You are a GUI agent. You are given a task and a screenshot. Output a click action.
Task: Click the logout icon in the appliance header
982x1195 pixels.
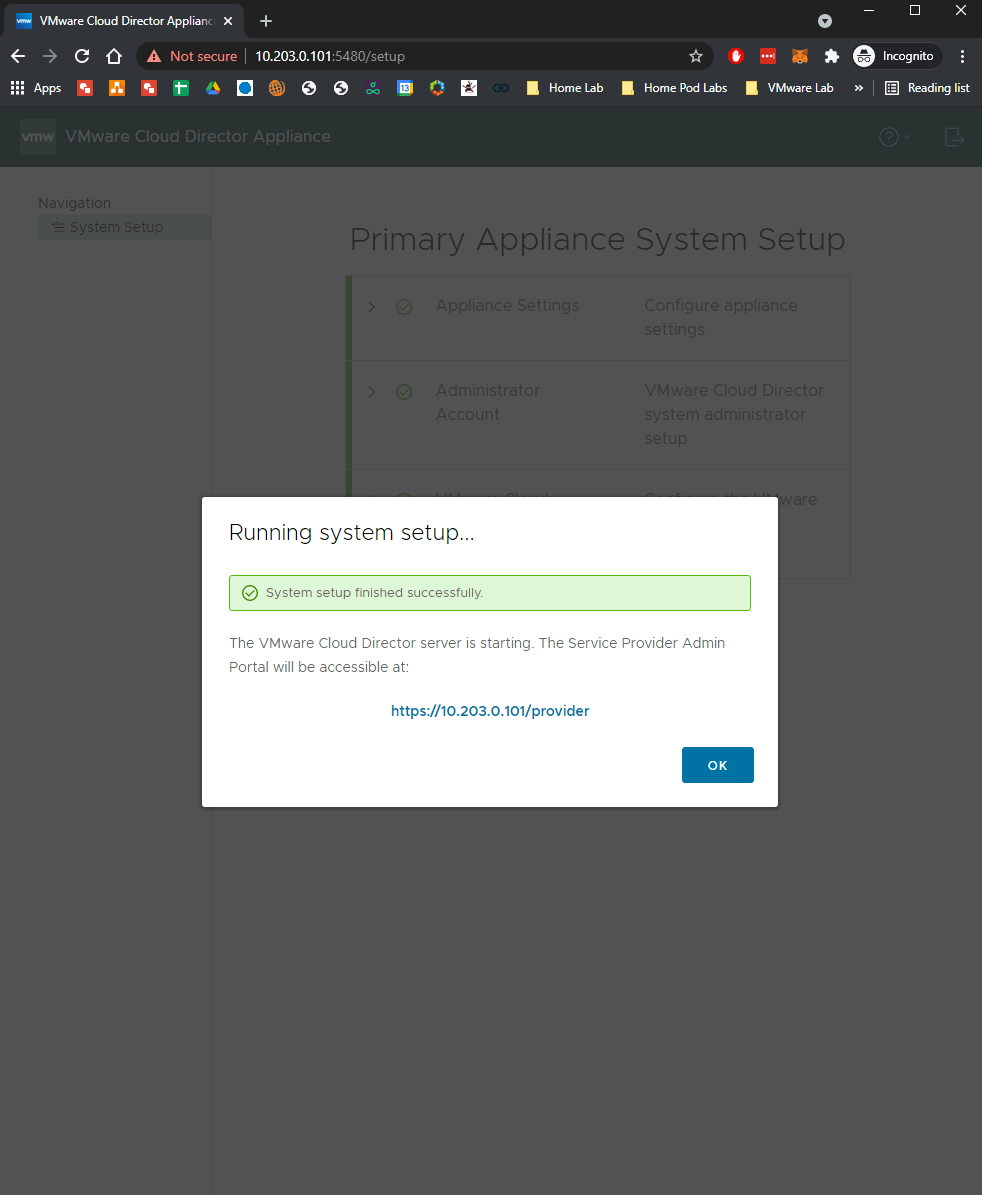click(955, 137)
